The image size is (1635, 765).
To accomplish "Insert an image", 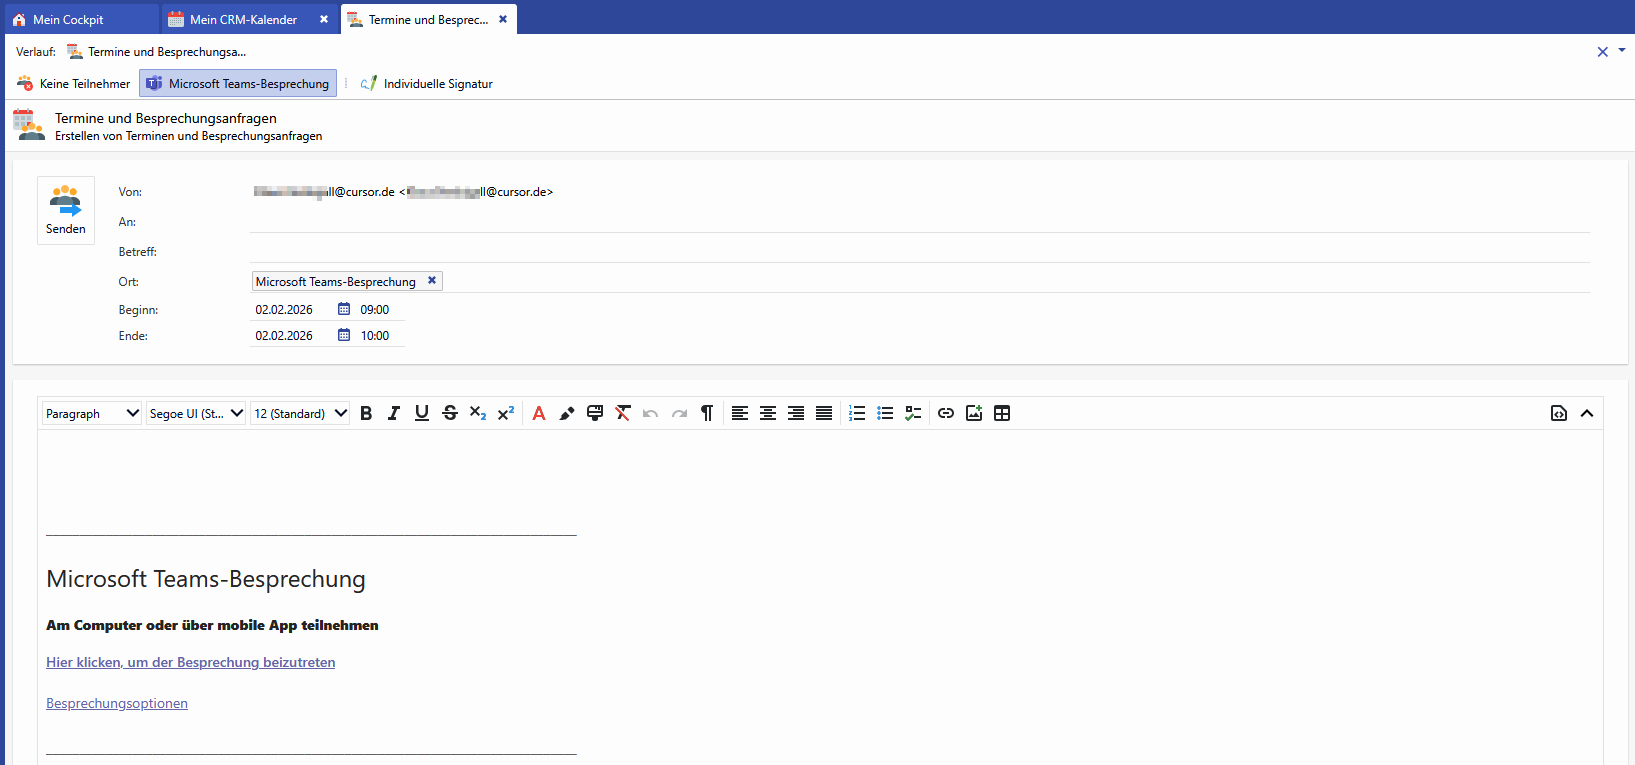I will pyautogui.click(x=974, y=413).
